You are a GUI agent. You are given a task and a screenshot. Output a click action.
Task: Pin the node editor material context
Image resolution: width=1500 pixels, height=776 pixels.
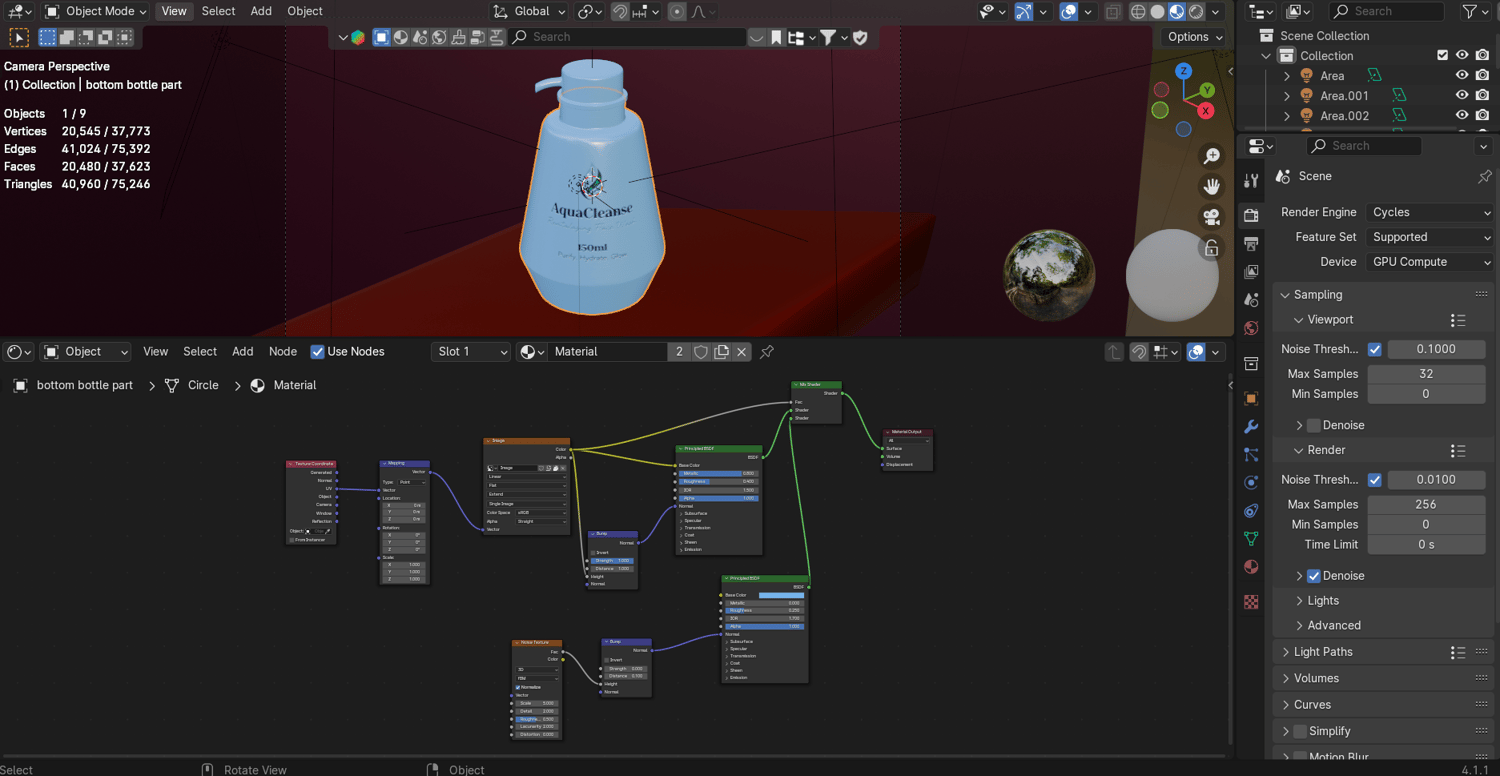pyautogui.click(x=767, y=352)
